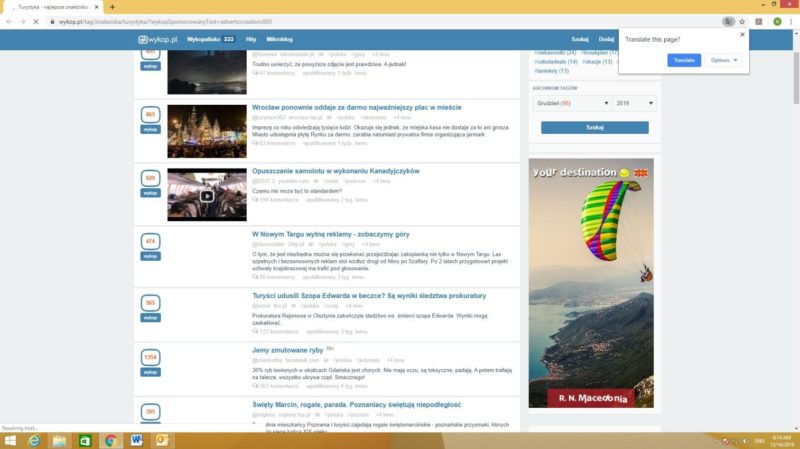Click wykop button under 865 votes
This screenshot has height=449, width=800.
coord(150,130)
